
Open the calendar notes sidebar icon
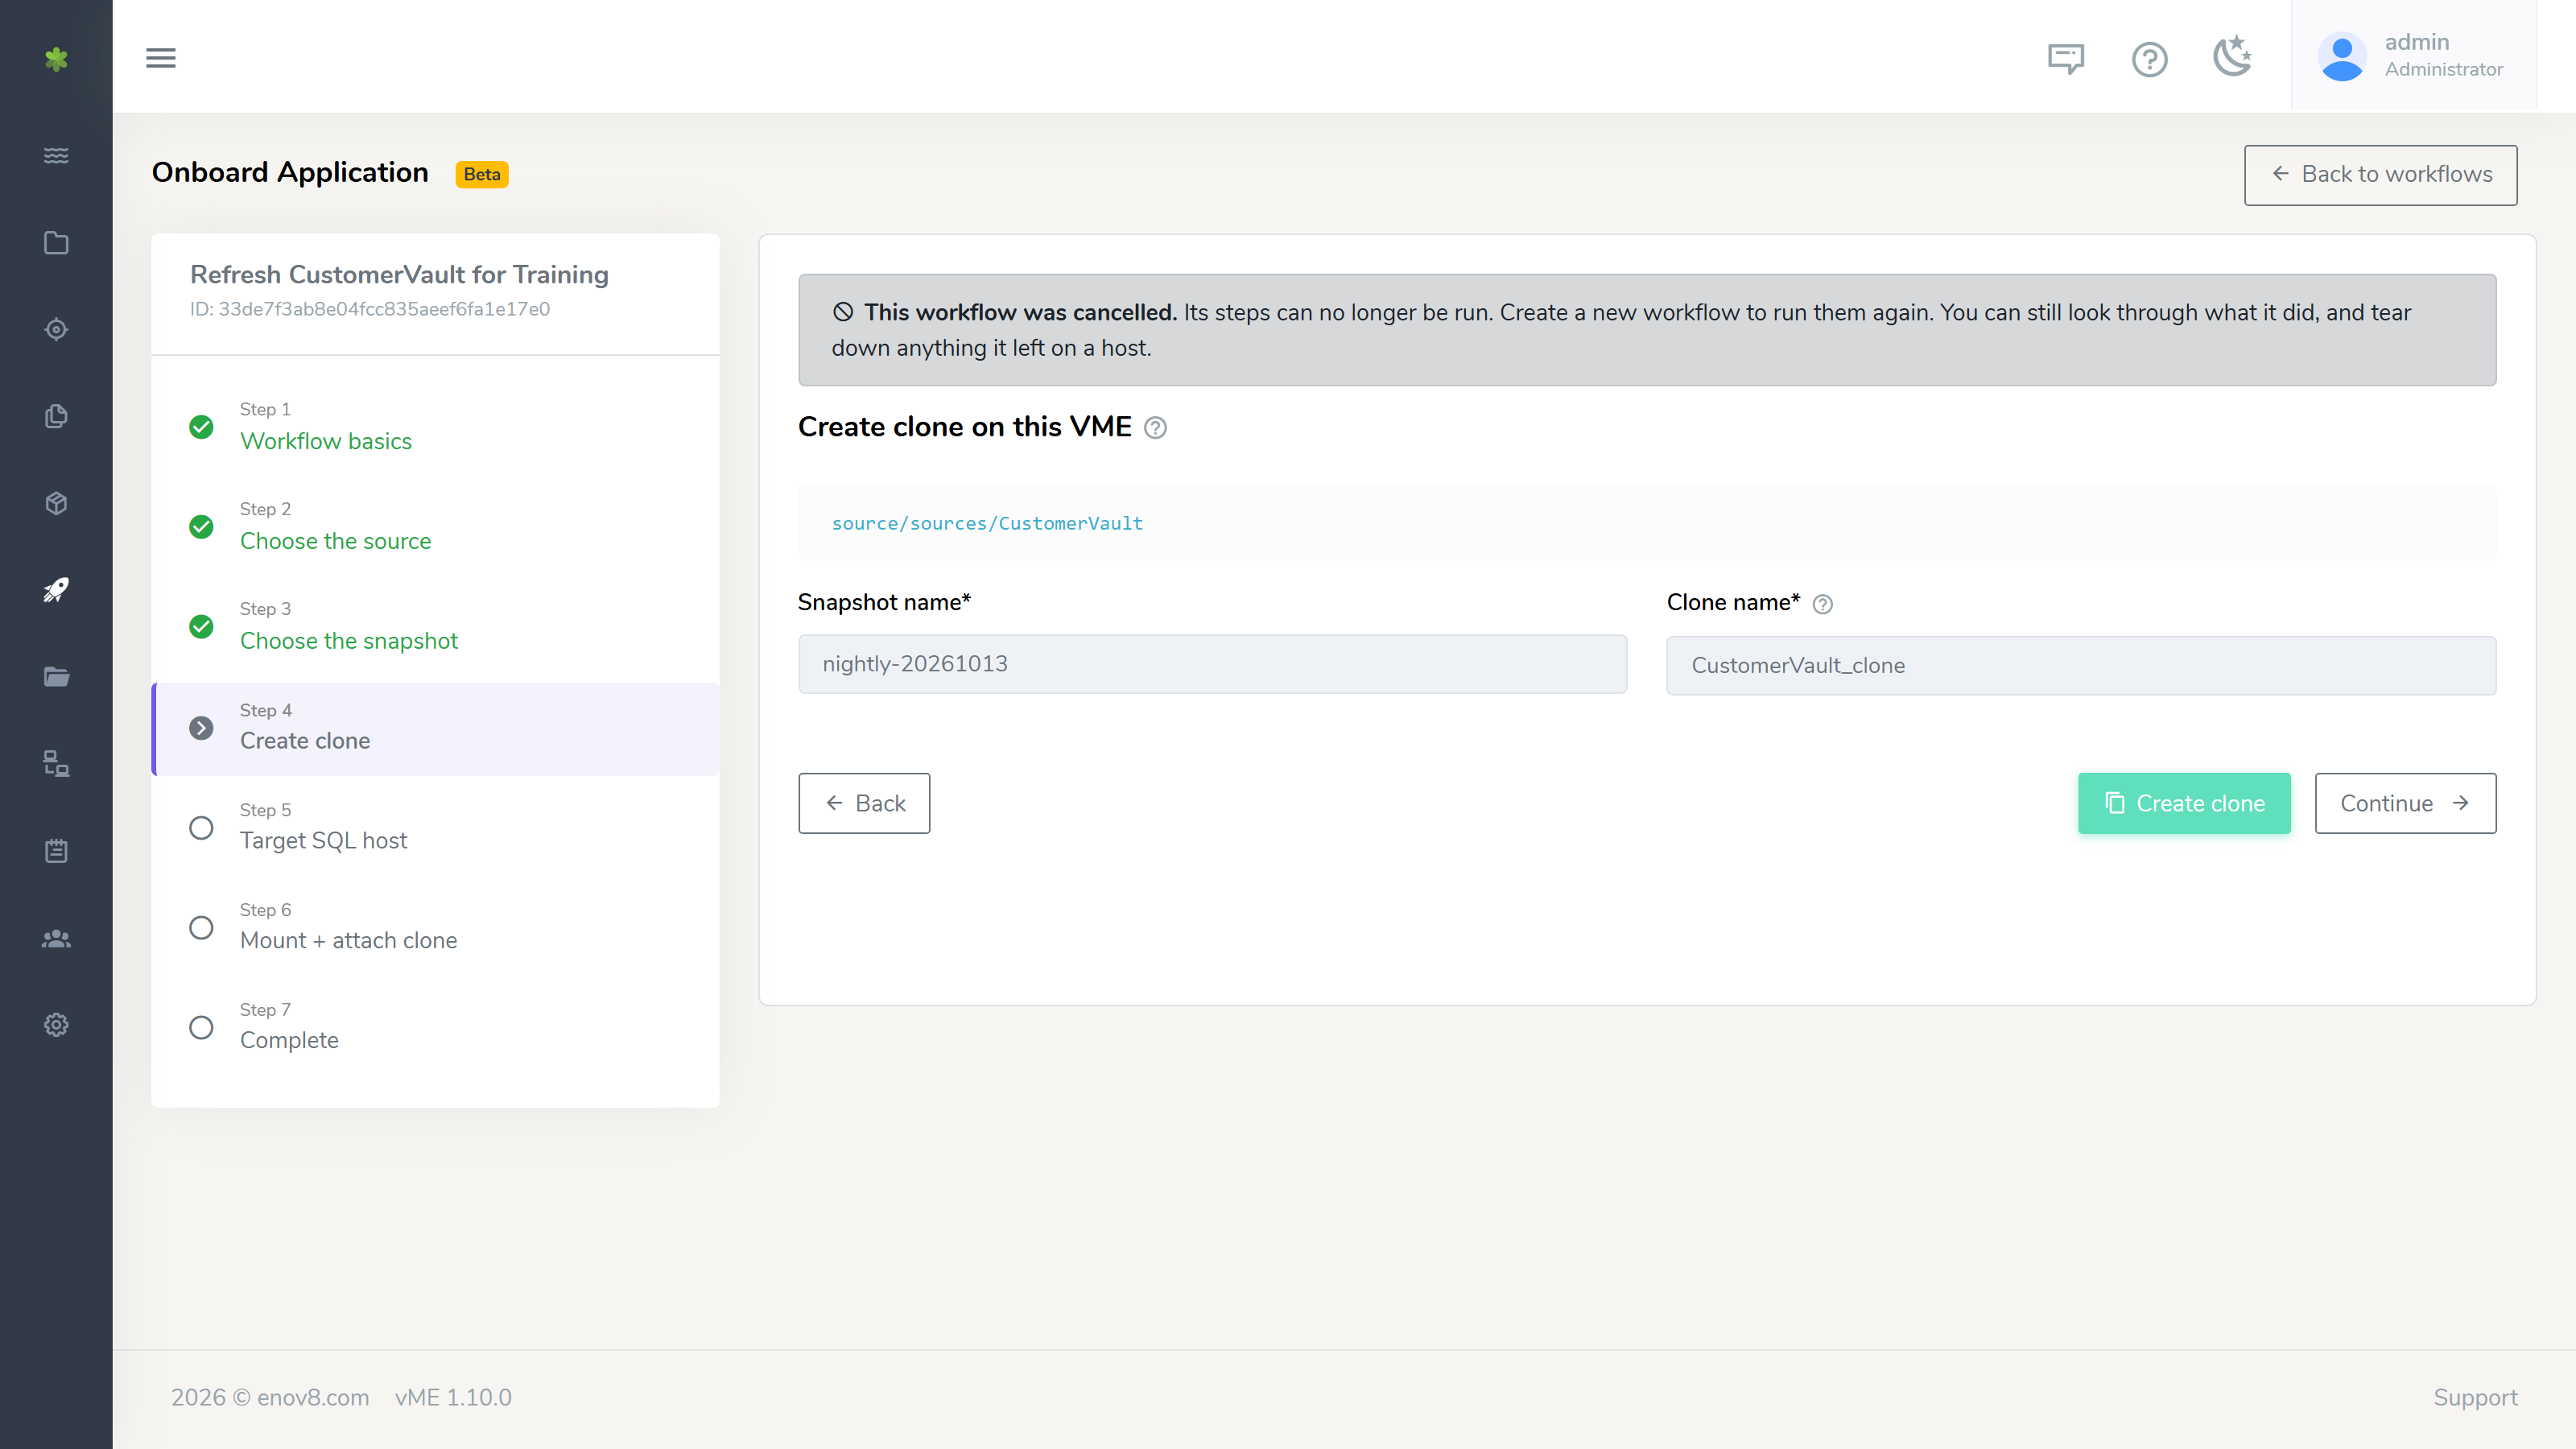[x=56, y=851]
